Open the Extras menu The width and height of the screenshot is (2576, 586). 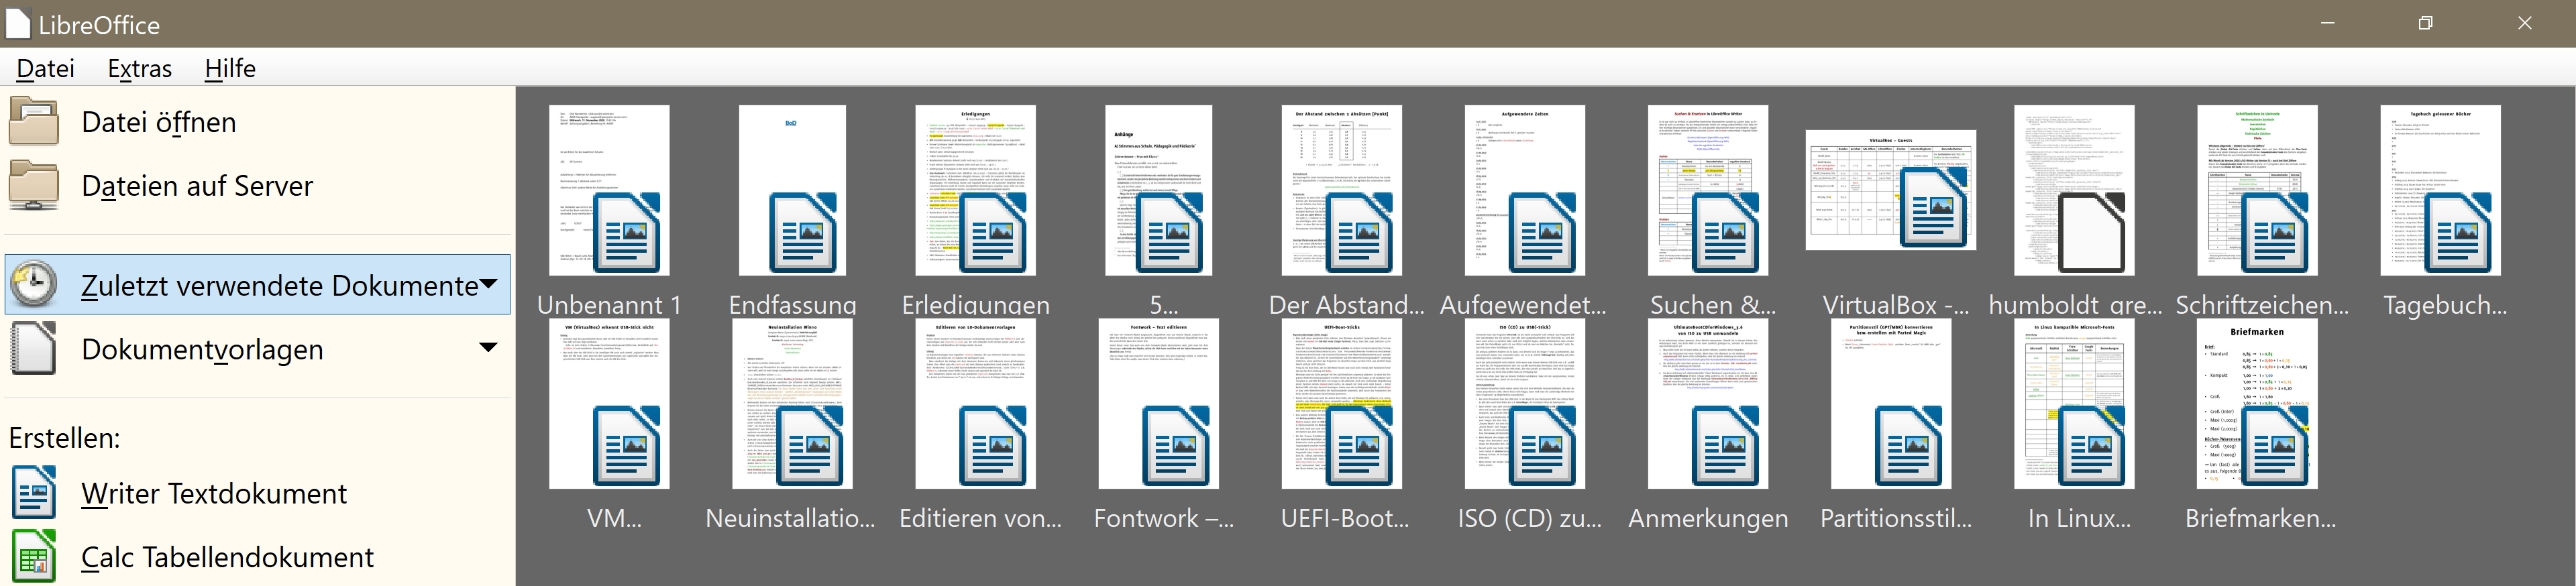(139, 68)
